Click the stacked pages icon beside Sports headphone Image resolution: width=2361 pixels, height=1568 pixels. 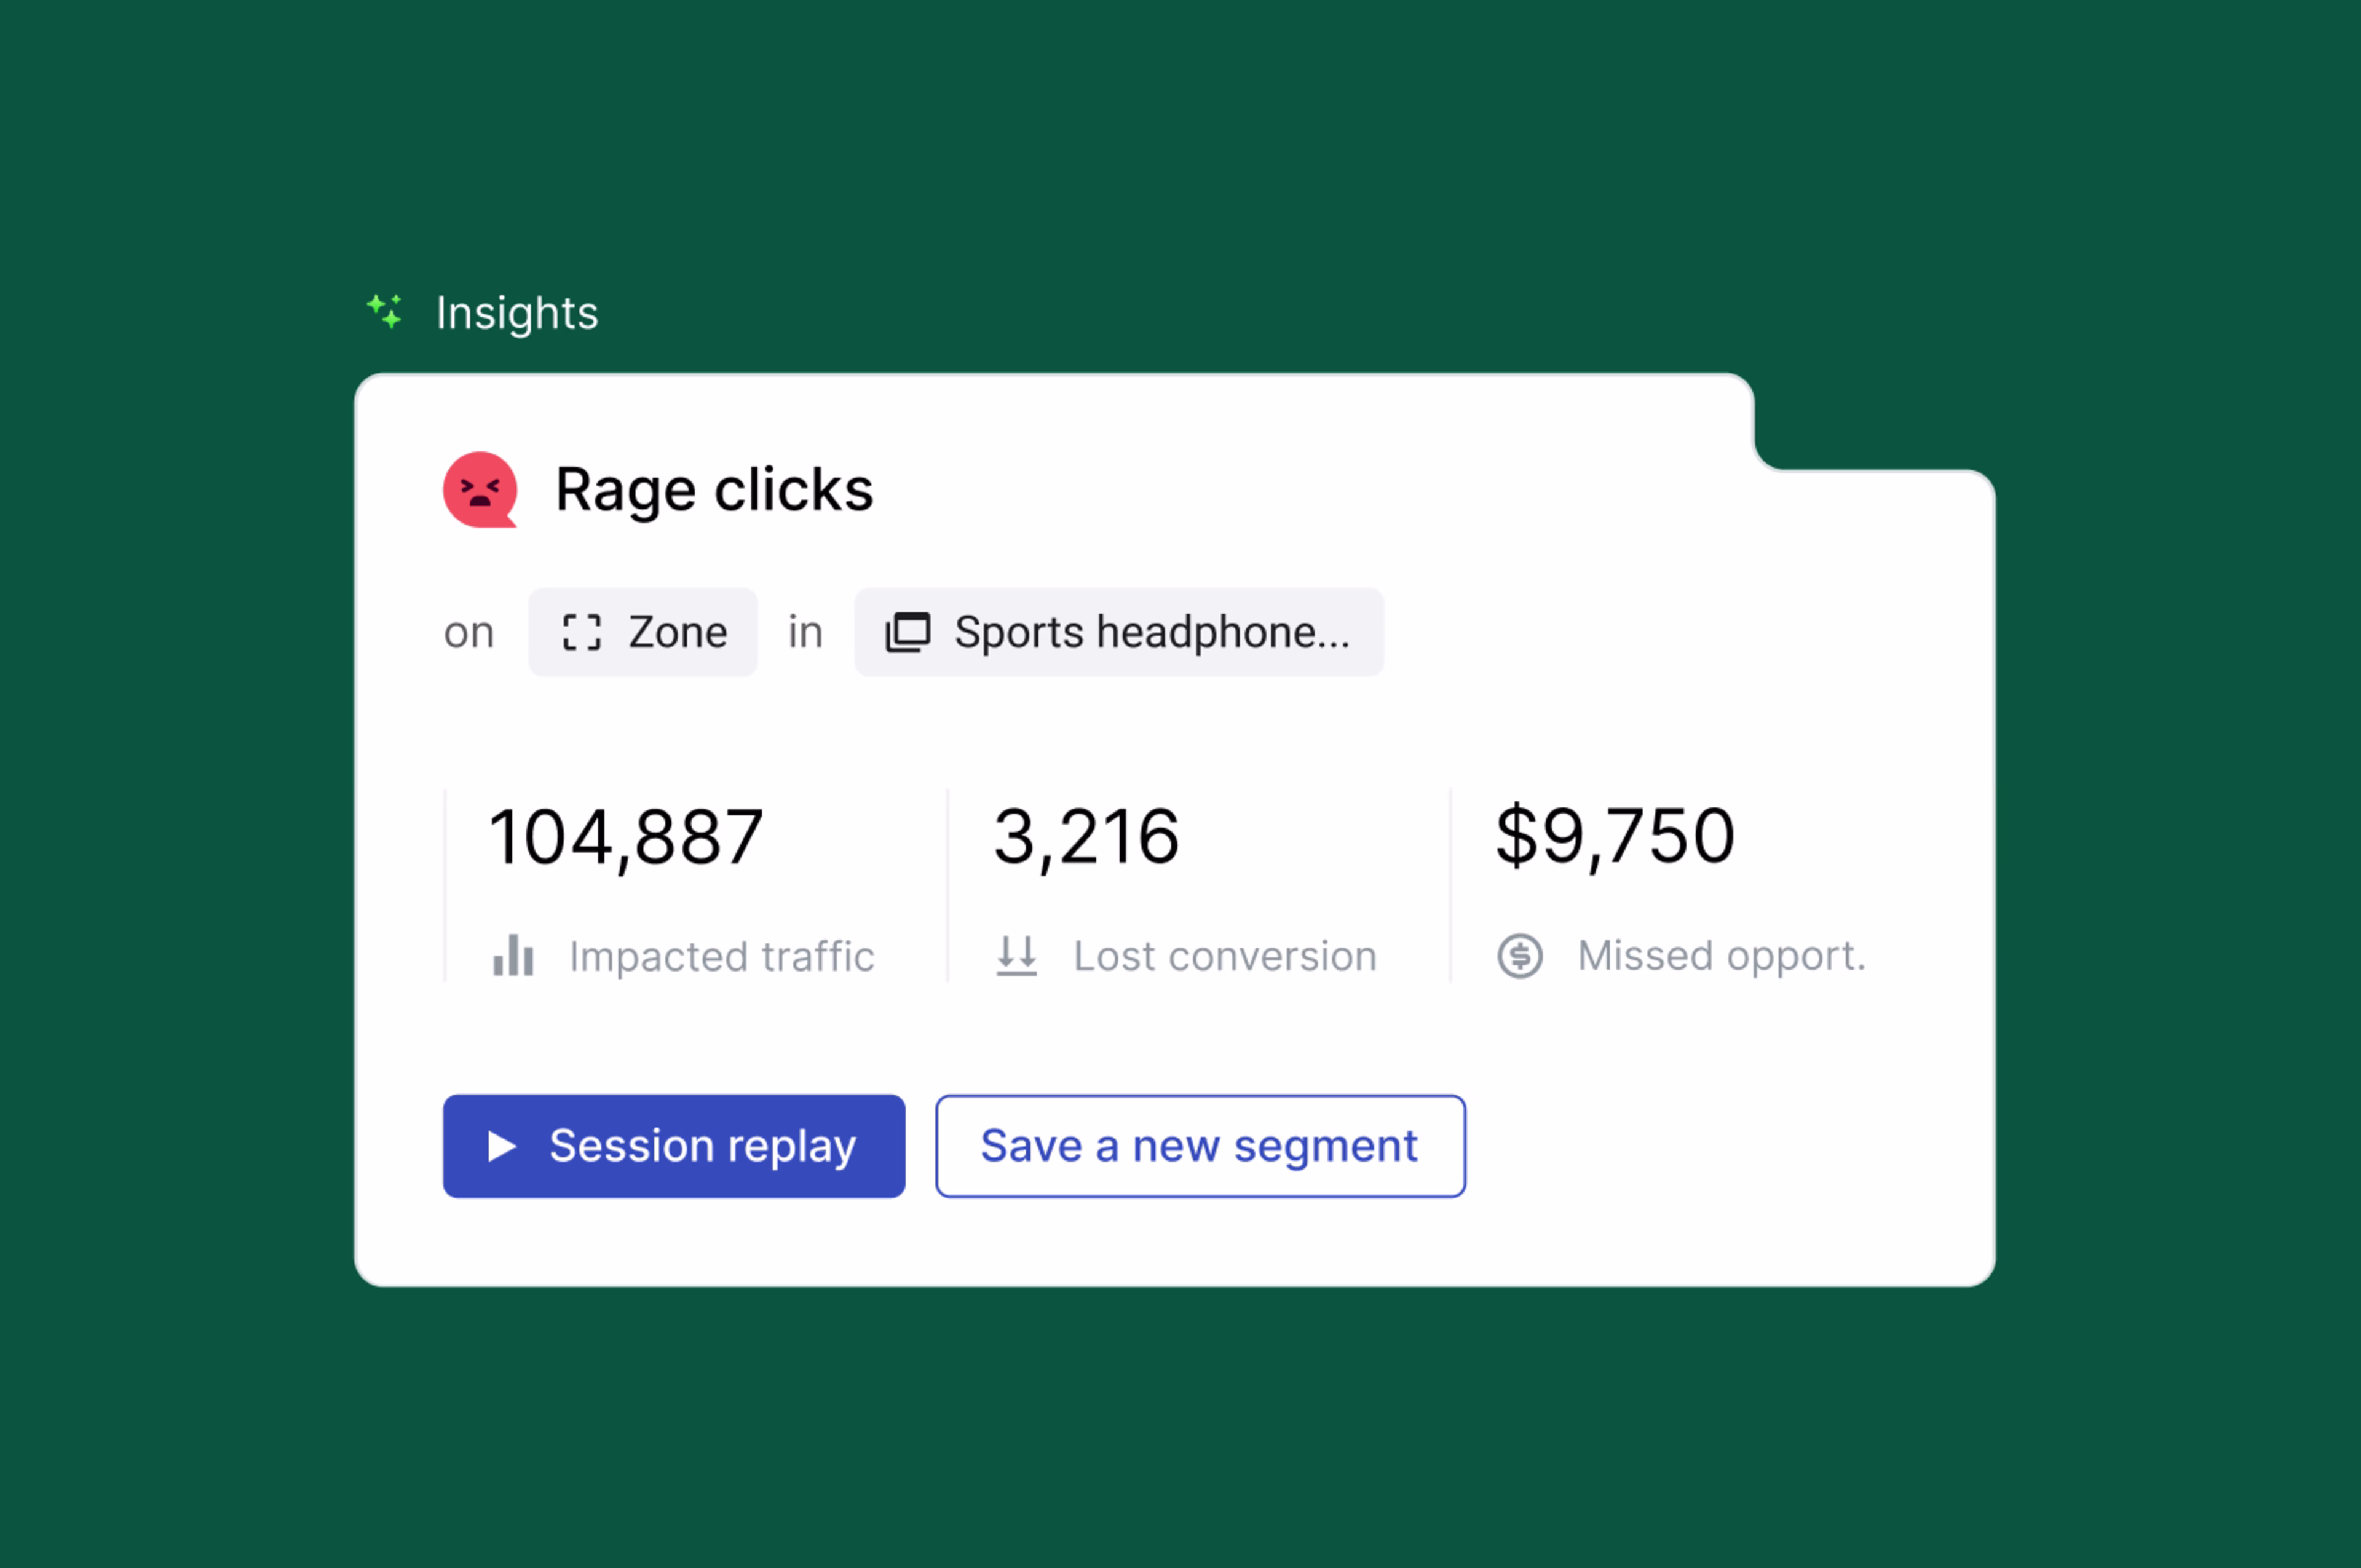tap(908, 632)
